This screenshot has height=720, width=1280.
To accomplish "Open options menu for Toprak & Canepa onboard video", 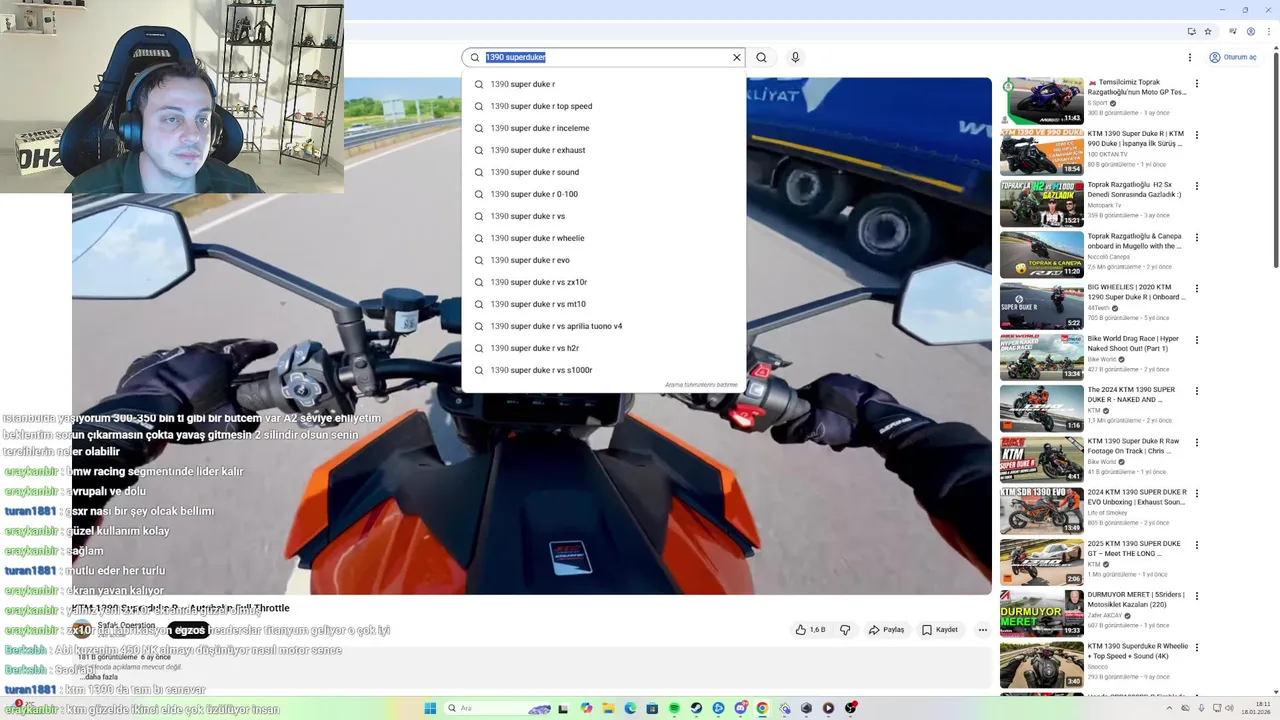I will tap(1196, 238).
